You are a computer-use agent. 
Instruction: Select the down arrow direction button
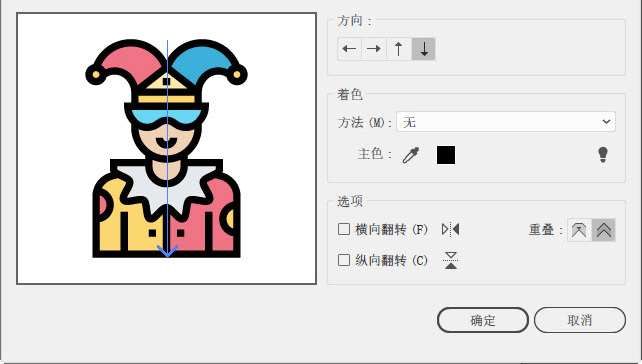coord(424,49)
